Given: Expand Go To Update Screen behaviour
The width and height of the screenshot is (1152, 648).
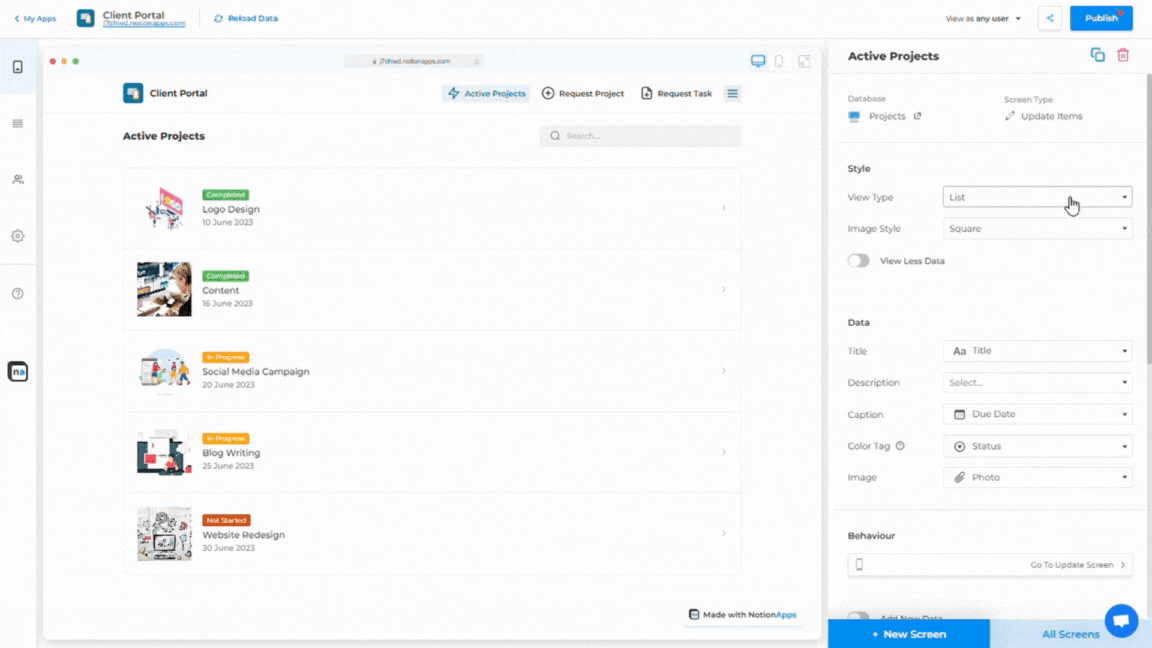Looking at the screenshot, I should tap(990, 565).
